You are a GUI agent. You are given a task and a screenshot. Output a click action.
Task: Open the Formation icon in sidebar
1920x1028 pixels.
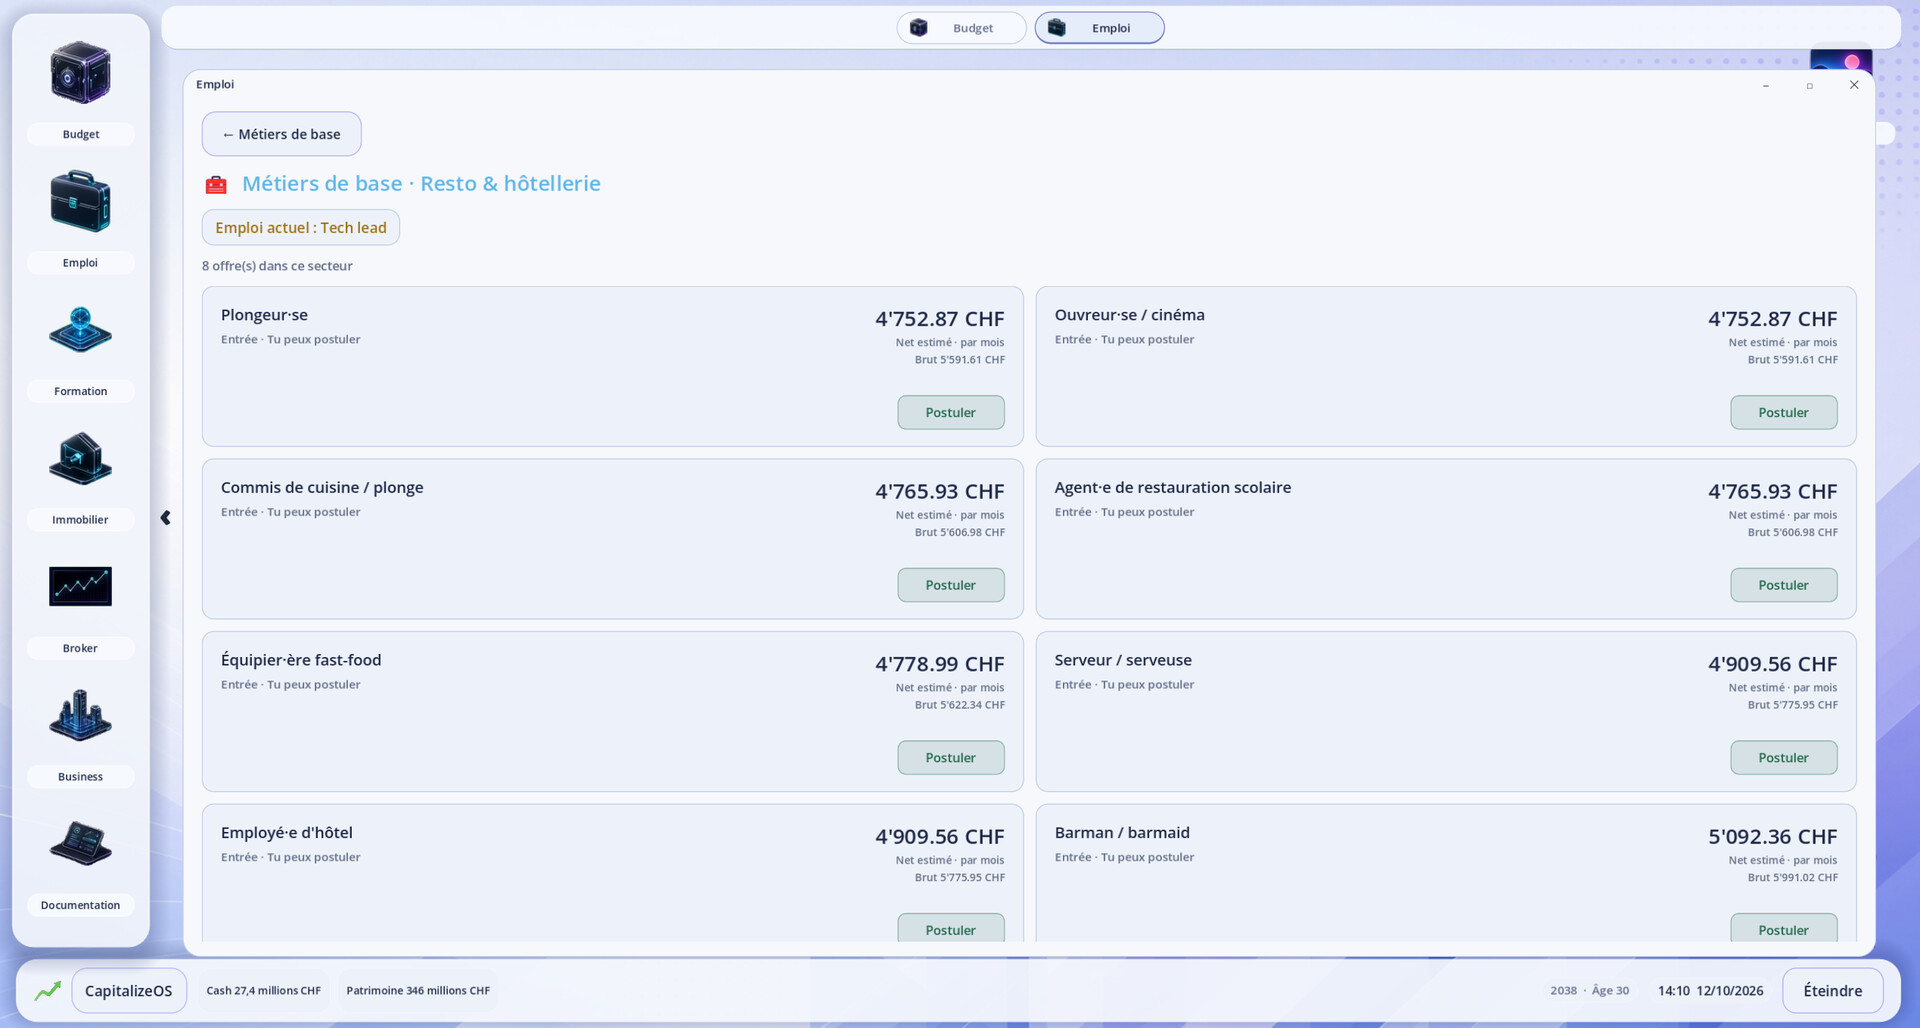pos(80,330)
